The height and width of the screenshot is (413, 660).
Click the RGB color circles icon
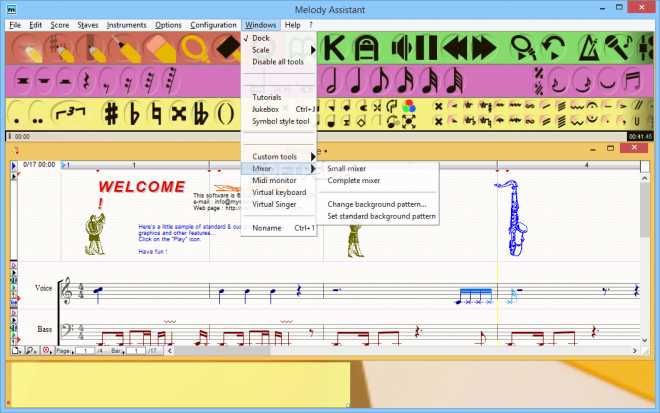tap(408, 107)
